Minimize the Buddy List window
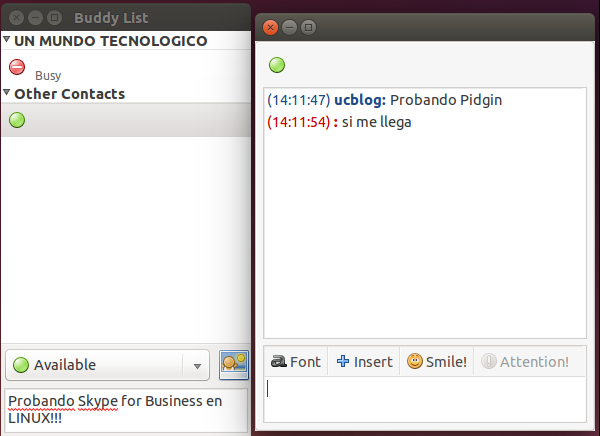The image size is (600, 436). click(x=35, y=17)
